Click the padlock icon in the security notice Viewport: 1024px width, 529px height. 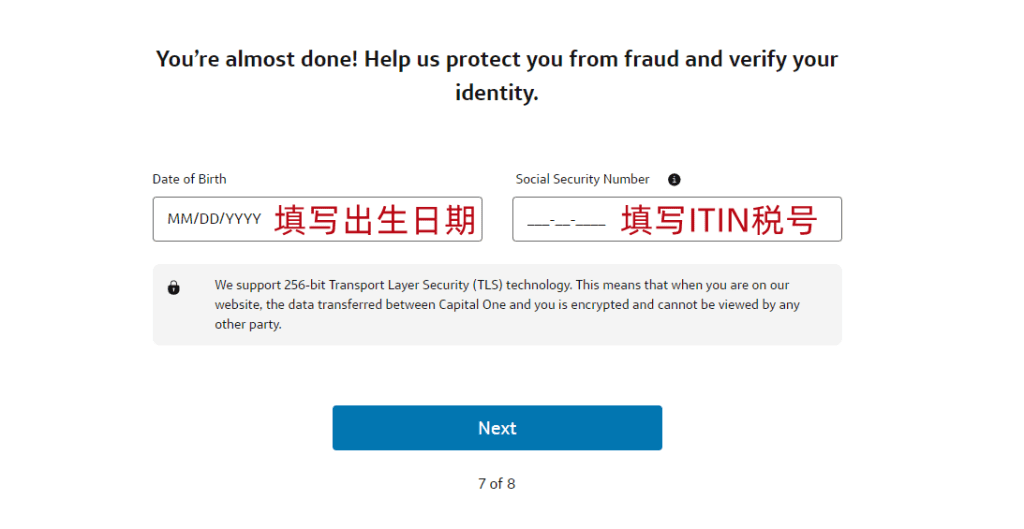click(174, 288)
